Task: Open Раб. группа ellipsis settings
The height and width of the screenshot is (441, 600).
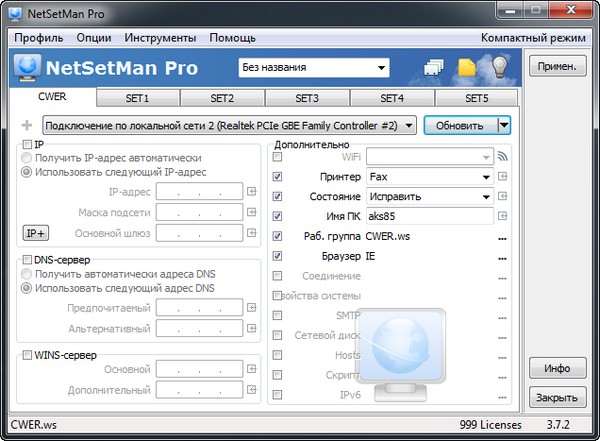Action: 502,239
